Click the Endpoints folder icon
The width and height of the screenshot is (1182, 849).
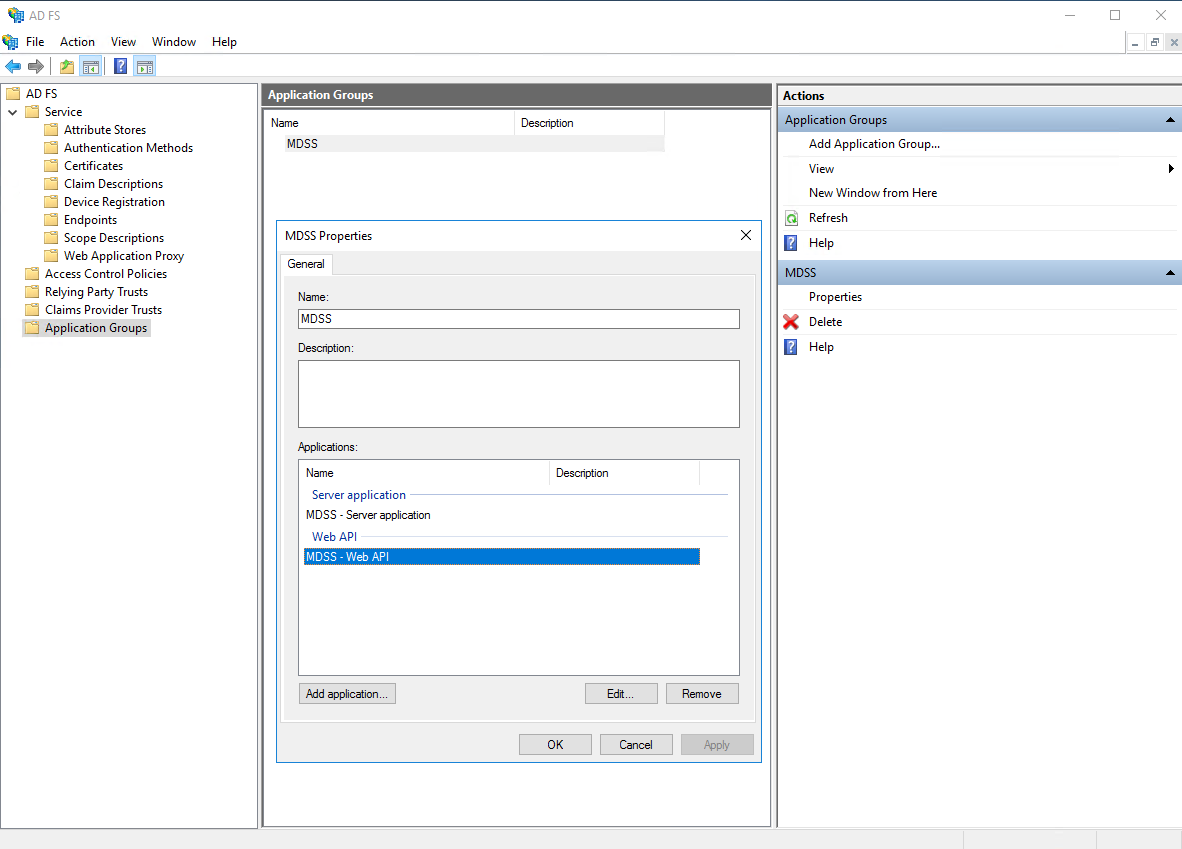tap(51, 219)
